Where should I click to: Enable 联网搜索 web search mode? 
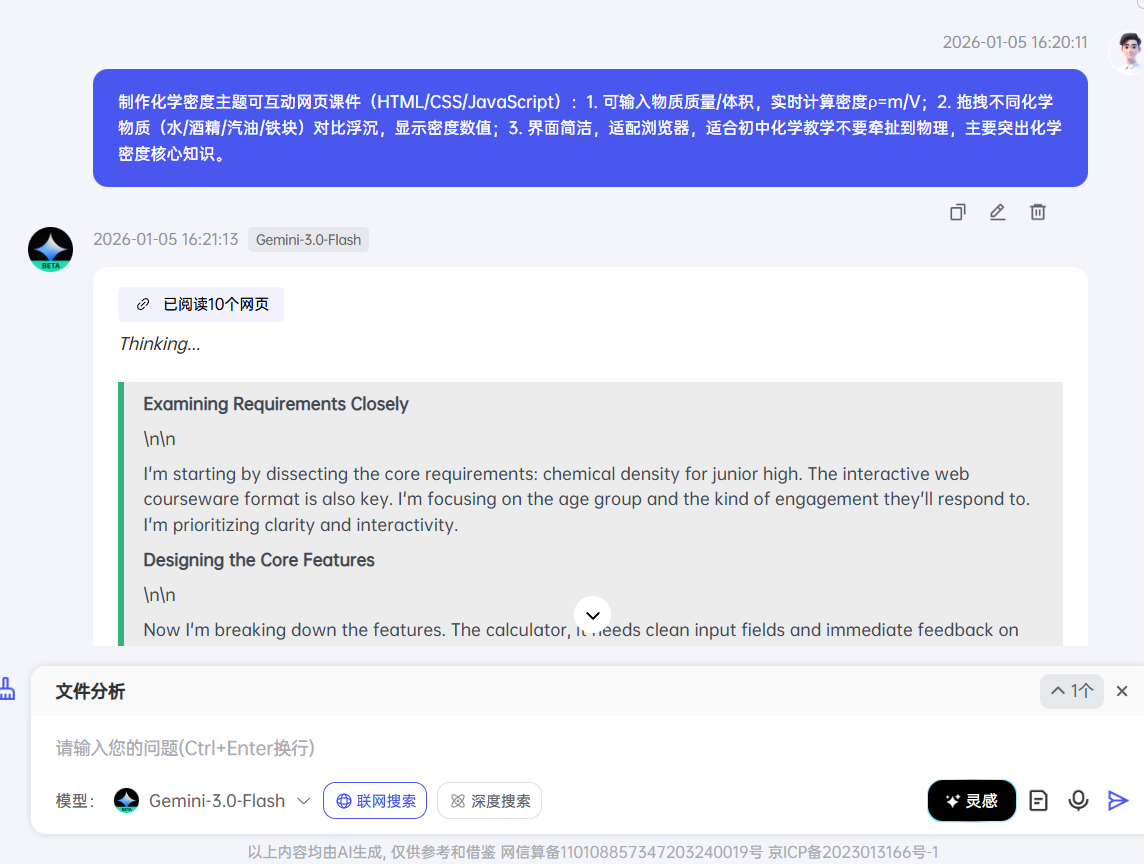point(374,800)
